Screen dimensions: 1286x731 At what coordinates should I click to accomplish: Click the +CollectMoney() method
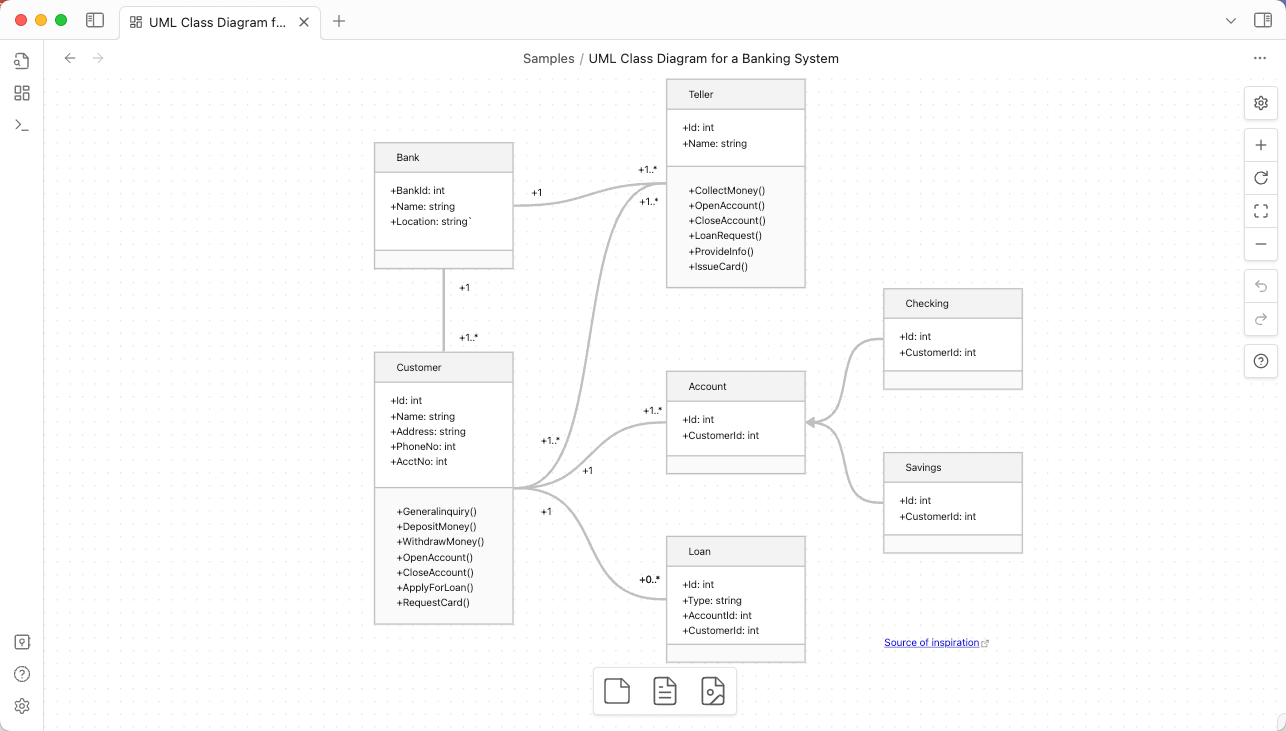[x=727, y=190]
